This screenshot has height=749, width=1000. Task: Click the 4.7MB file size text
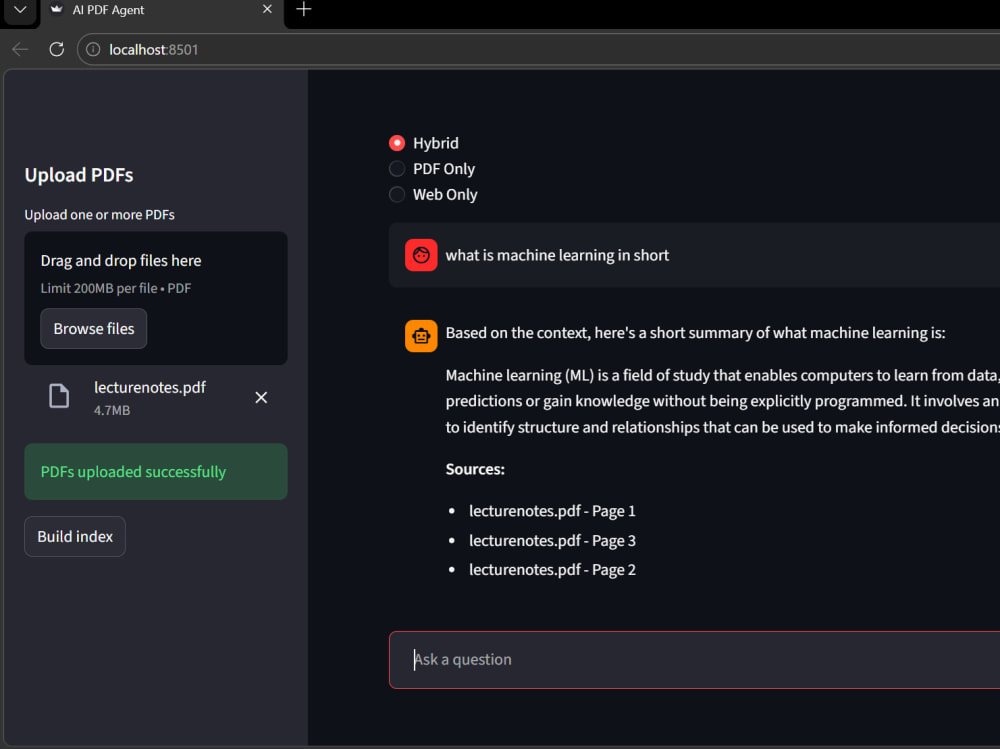(x=112, y=410)
